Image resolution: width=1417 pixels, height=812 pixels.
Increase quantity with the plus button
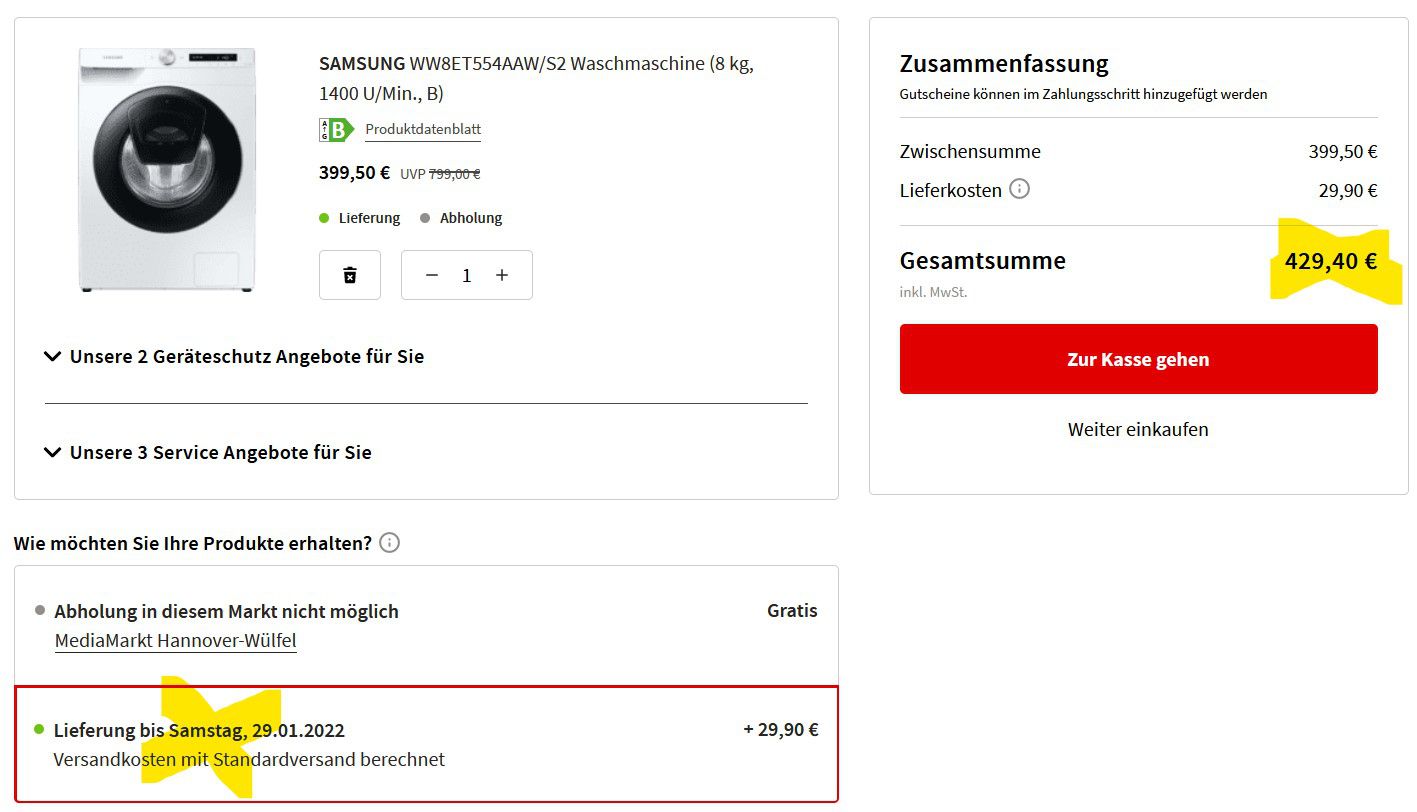point(502,275)
